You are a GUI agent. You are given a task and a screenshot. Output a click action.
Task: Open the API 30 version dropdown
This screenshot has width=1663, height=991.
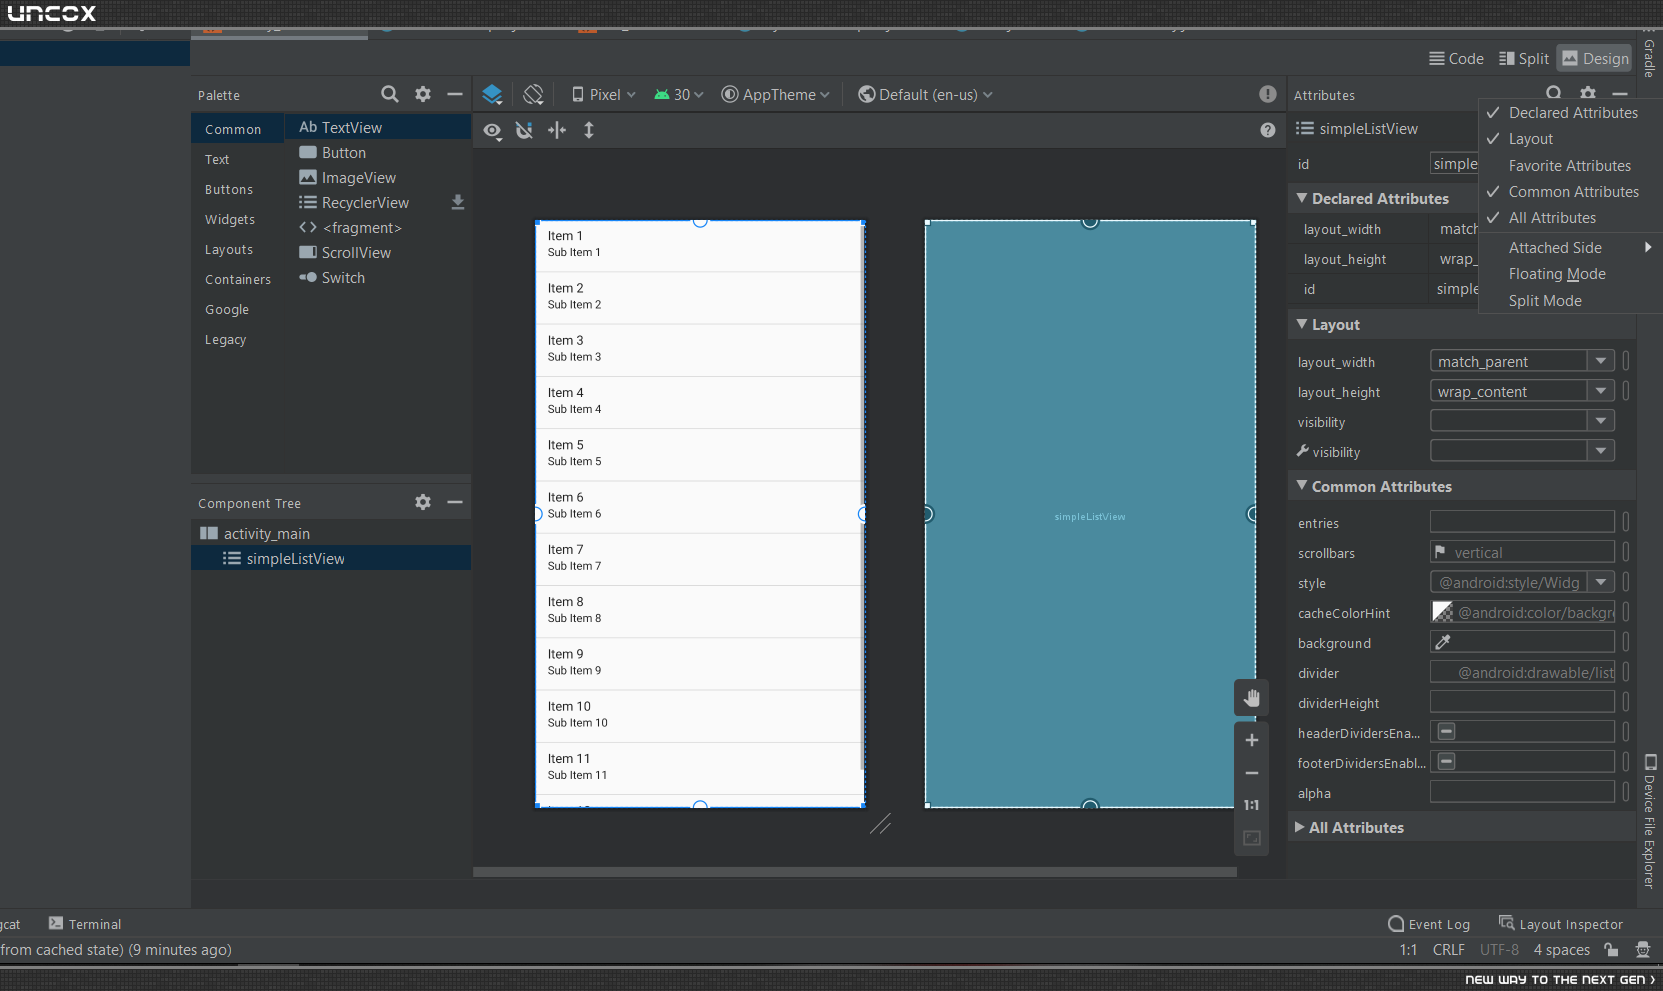click(x=679, y=94)
